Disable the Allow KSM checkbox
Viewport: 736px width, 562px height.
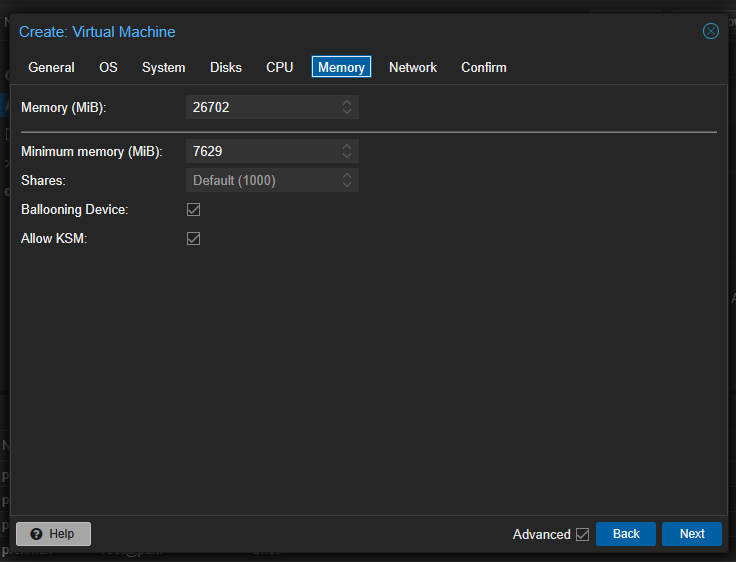[193, 239]
